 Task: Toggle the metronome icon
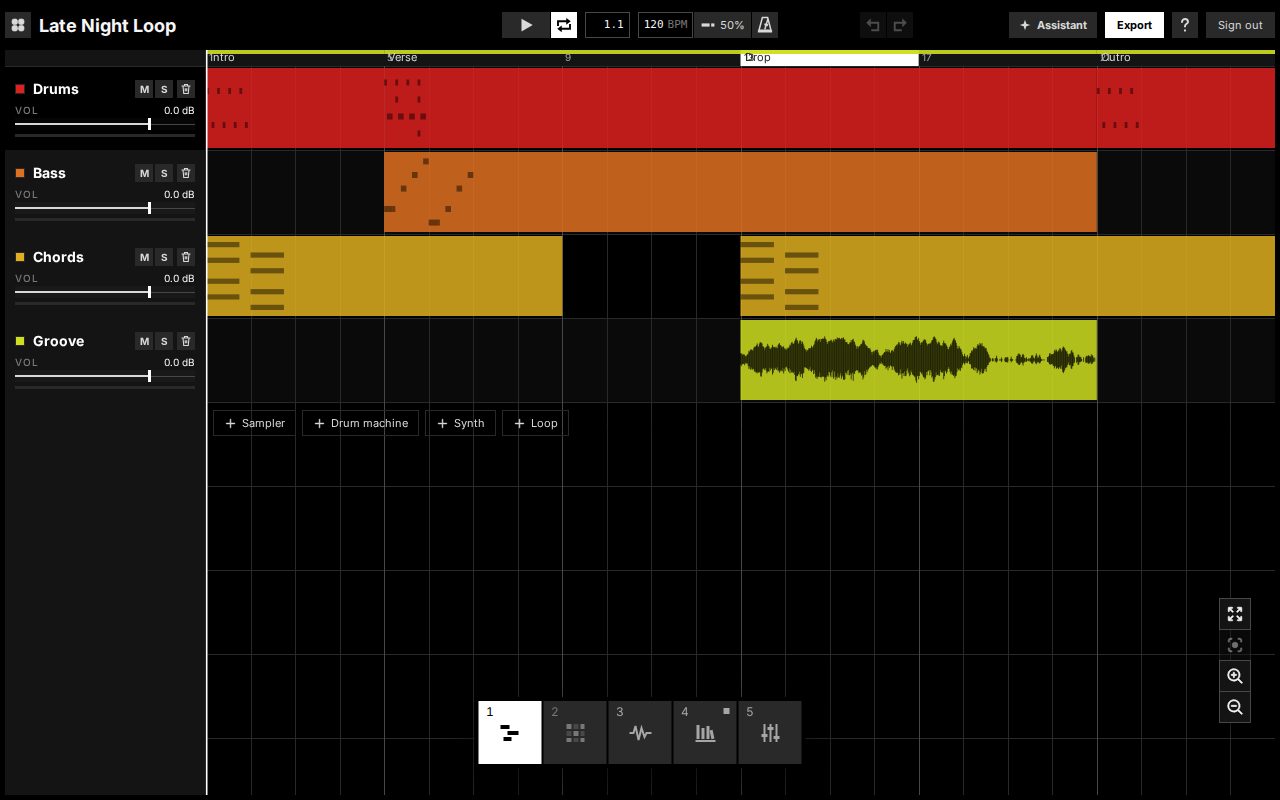pos(764,25)
